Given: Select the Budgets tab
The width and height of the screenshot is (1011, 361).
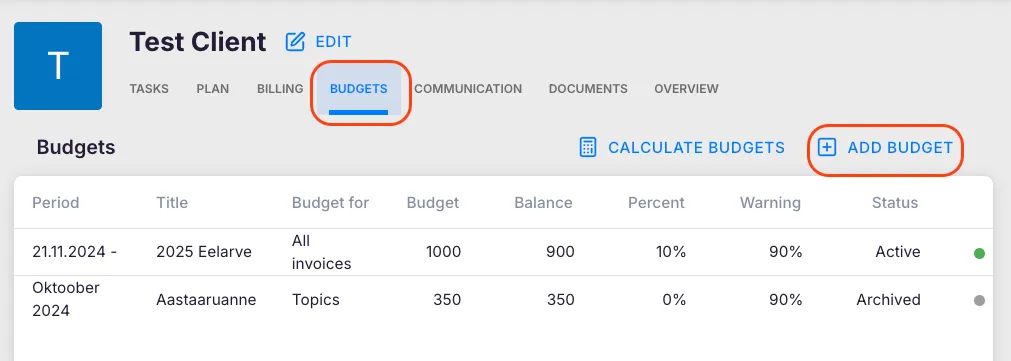Looking at the screenshot, I should click(358, 89).
